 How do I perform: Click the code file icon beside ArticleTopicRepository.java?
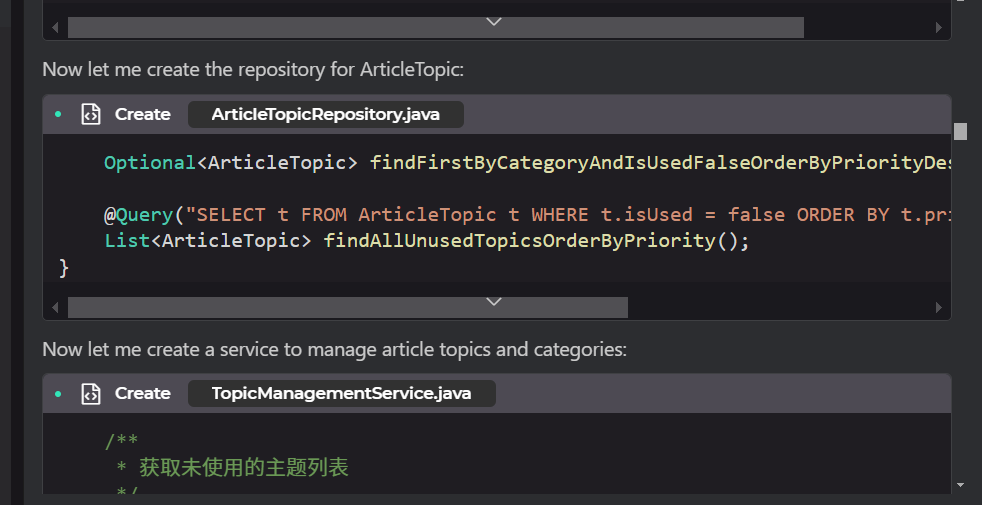click(91, 115)
